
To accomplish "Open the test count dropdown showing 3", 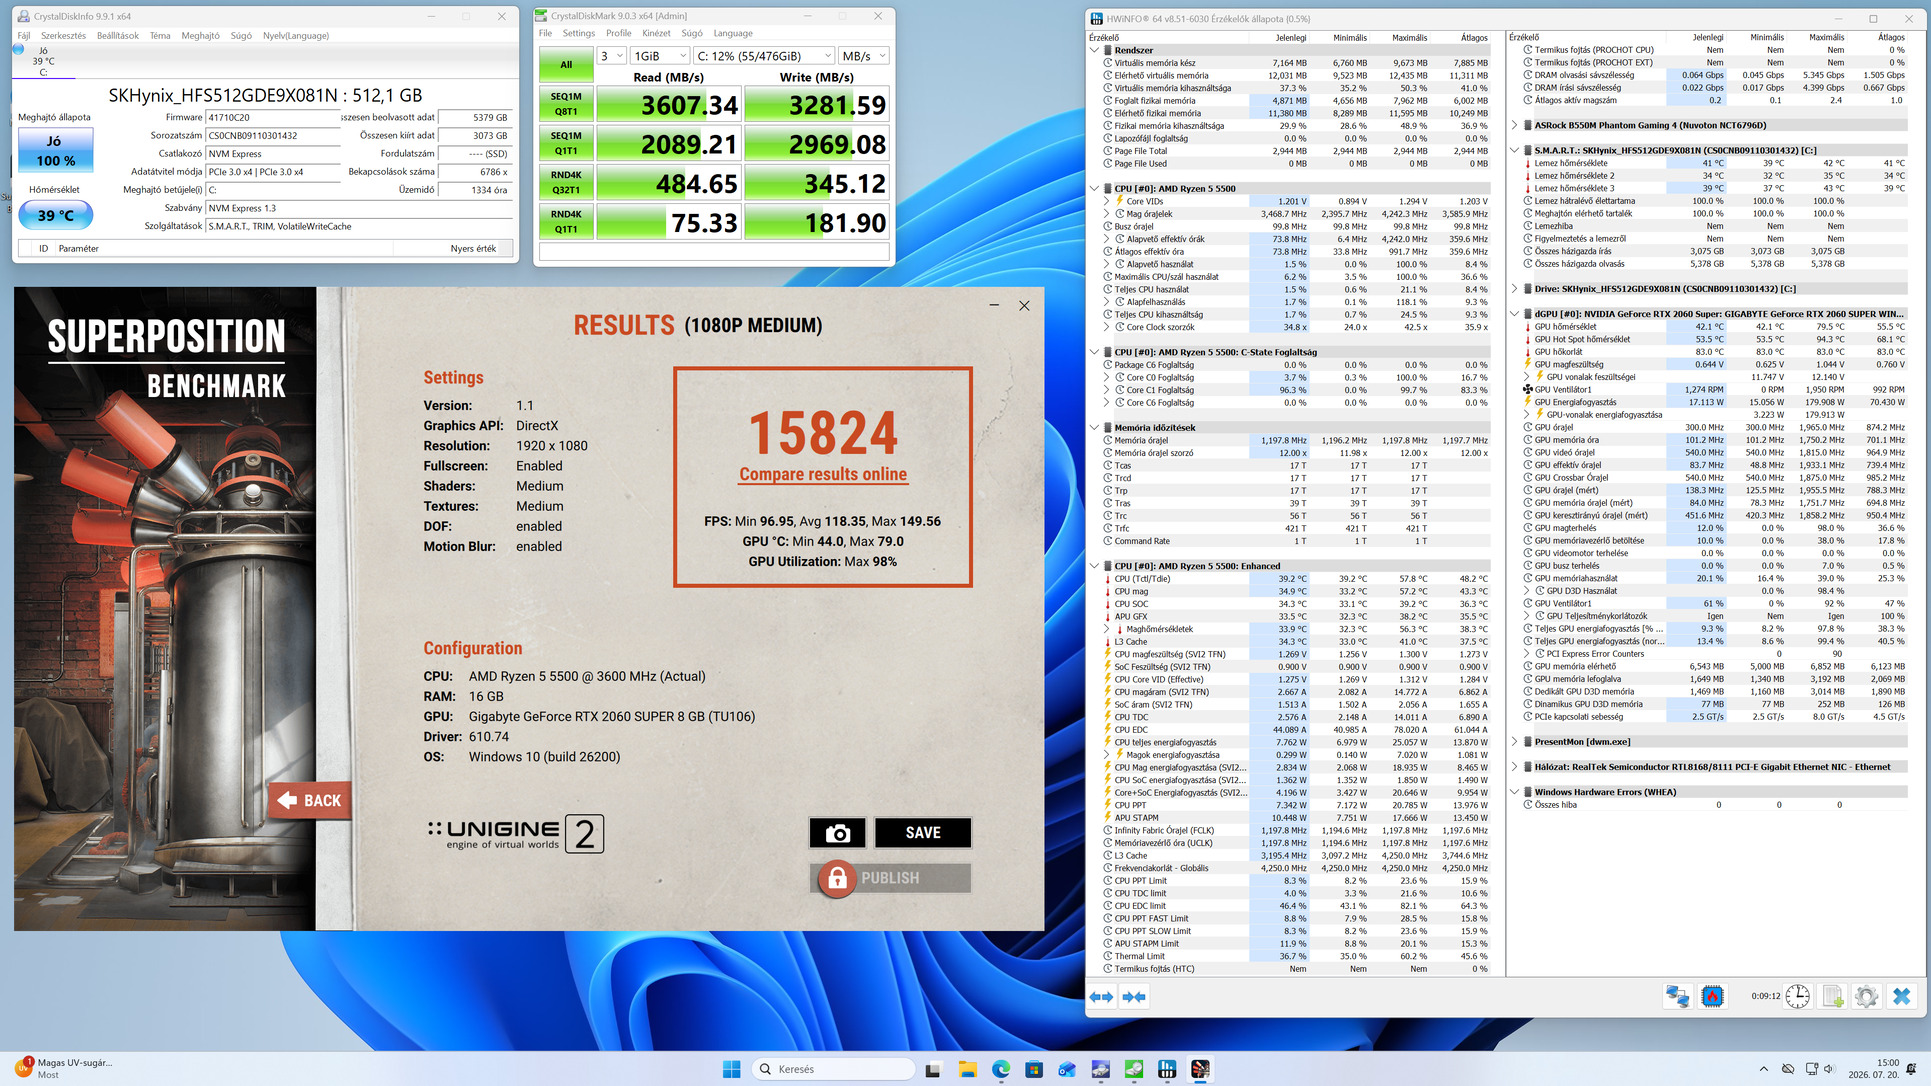I will pos(612,56).
